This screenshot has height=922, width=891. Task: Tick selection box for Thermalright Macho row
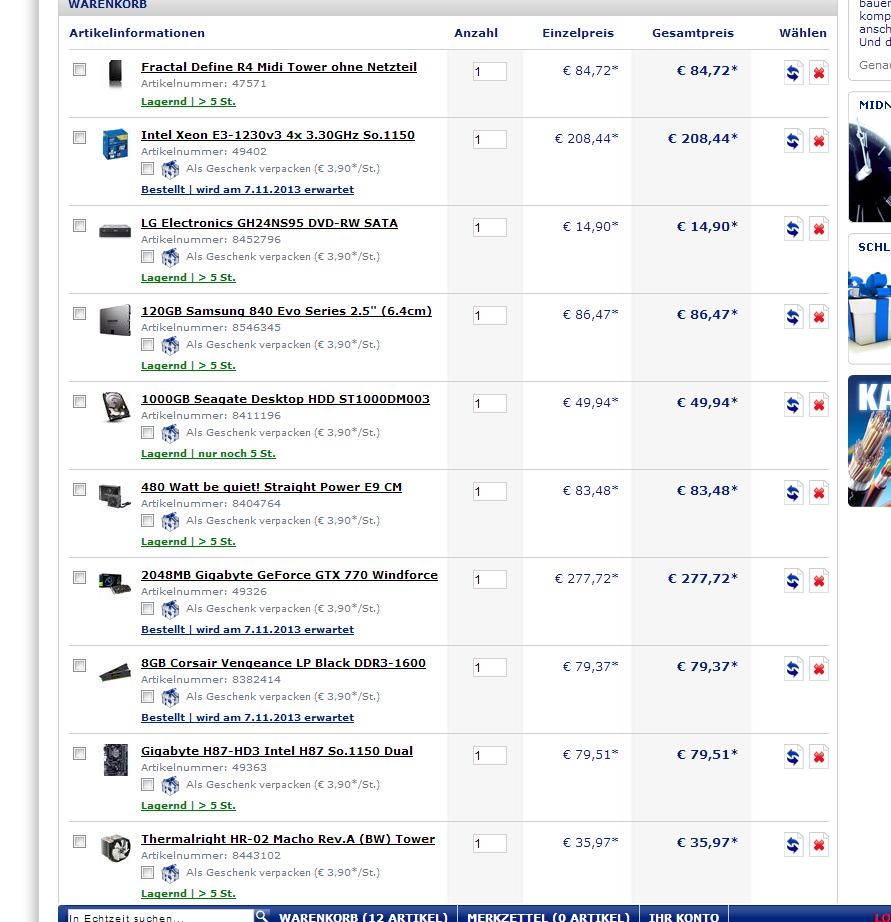tap(79, 841)
